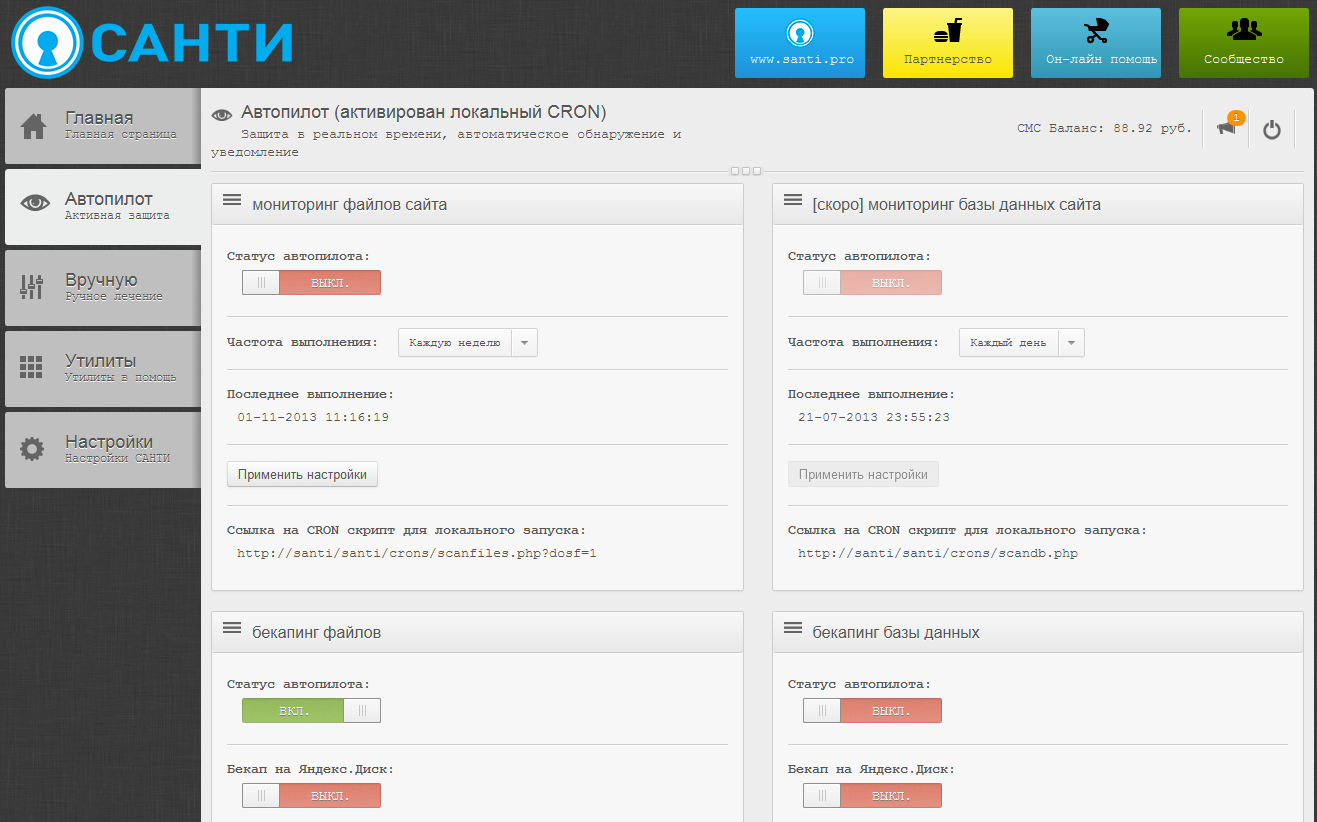Click the home icon in sidebar

tap(33, 126)
